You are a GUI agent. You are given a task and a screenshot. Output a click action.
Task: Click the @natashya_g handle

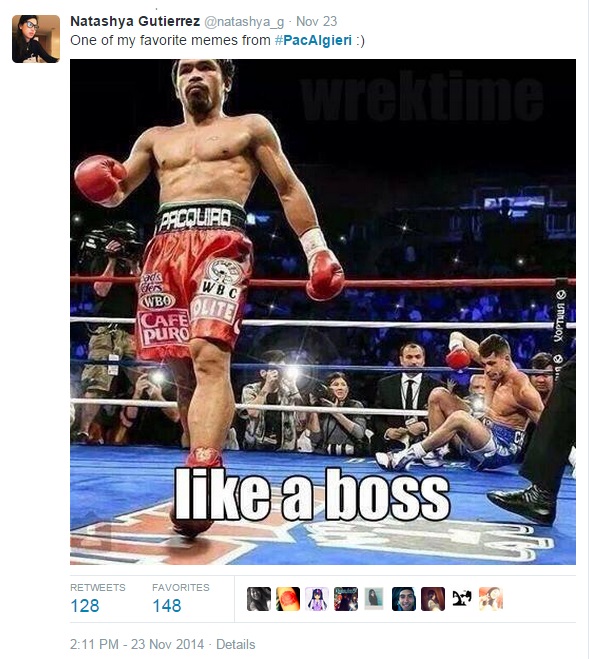[244, 21]
